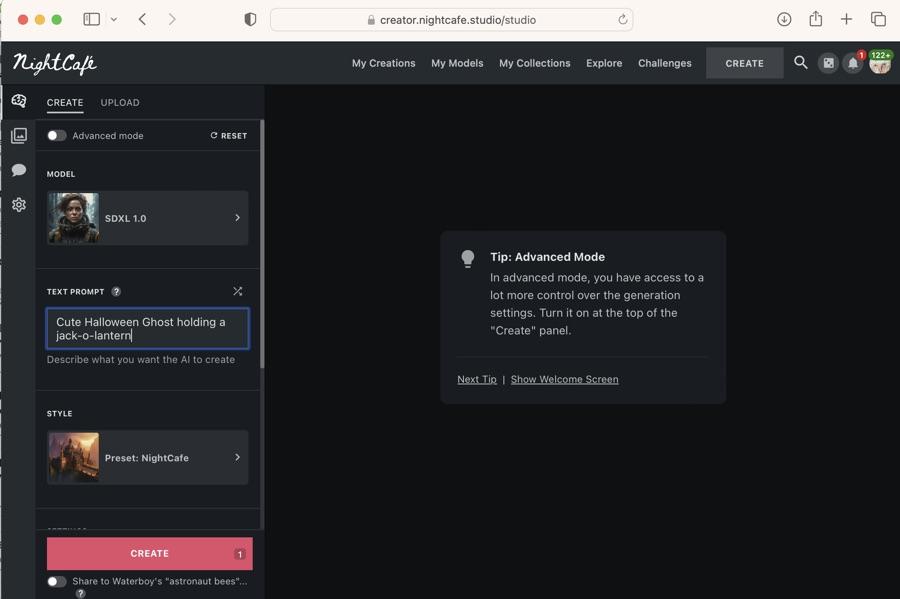The image size is (900, 599).
Task: Click the shuffle random prompt icon
Action: pos(238,291)
